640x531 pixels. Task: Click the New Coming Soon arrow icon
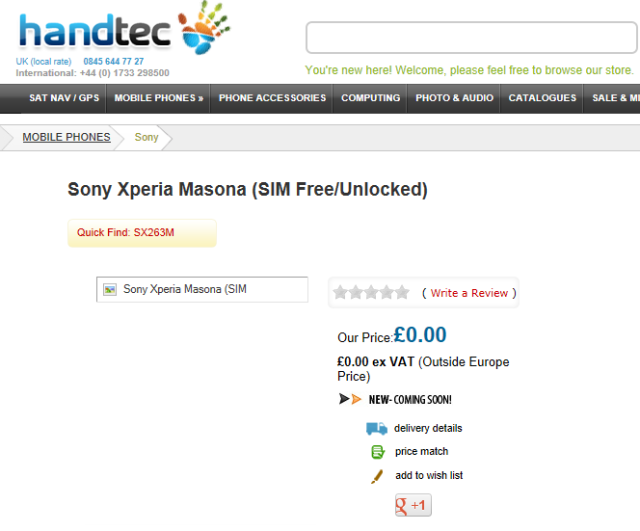tap(350, 399)
